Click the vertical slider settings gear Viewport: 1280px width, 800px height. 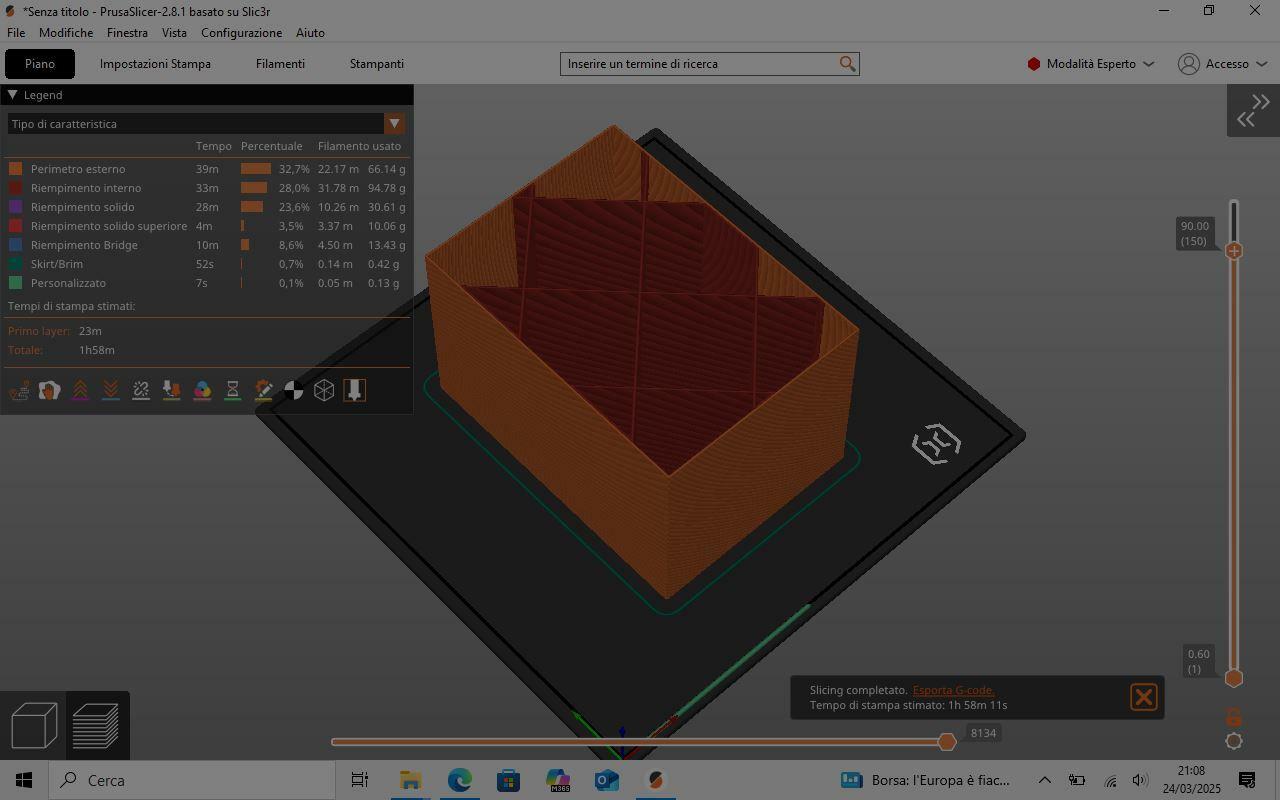click(x=1234, y=741)
